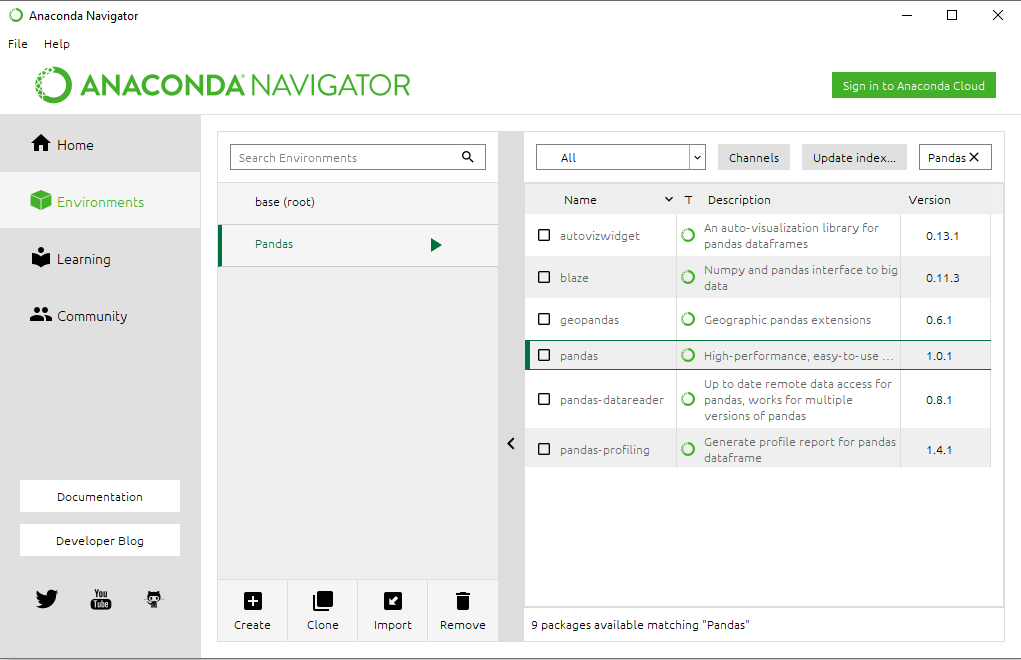Viewport: 1021px width, 660px height.
Task: Click the status circle for pandas-datareader
Action: point(688,399)
